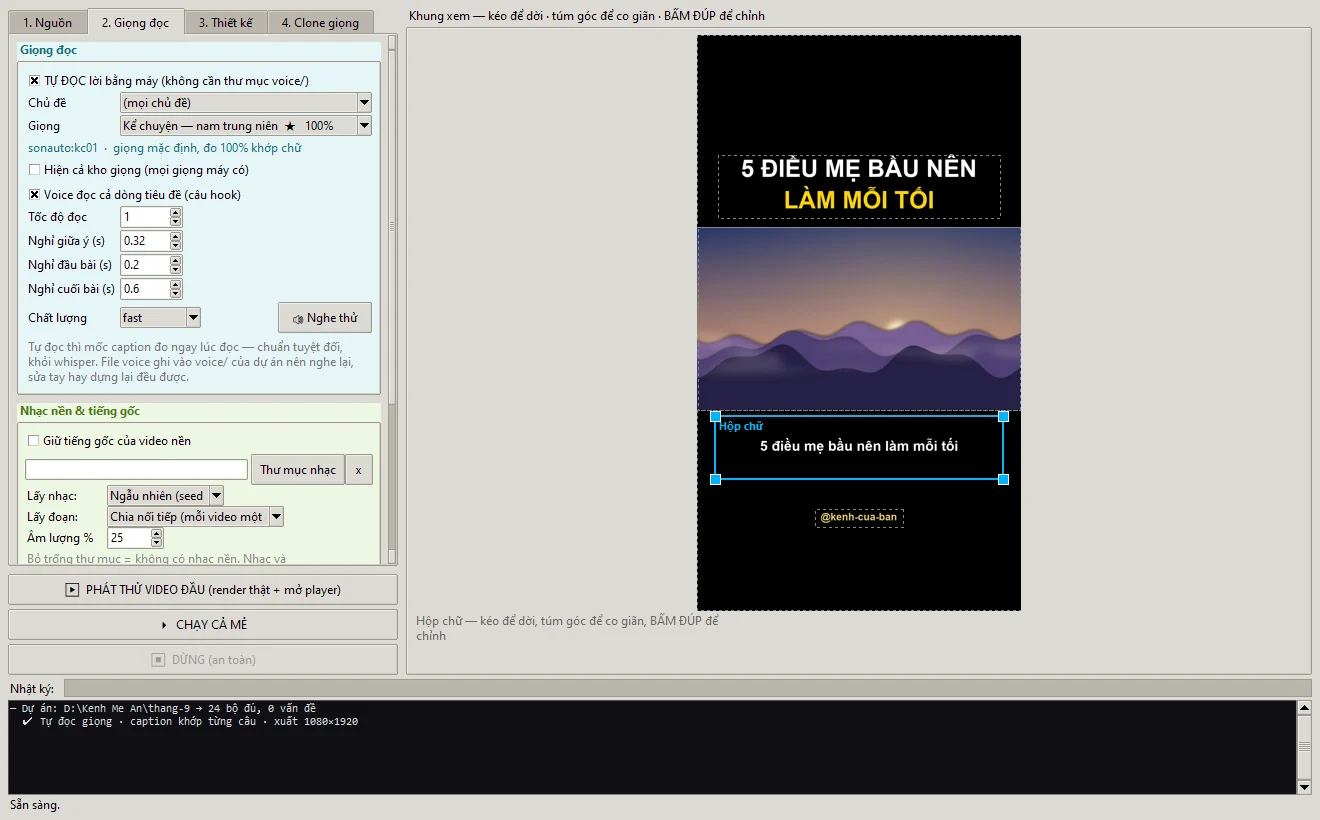The height and width of the screenshot is (820, 1320).
Task: Click the sunset mountains image in preview
Action: (x=859, y=319)
